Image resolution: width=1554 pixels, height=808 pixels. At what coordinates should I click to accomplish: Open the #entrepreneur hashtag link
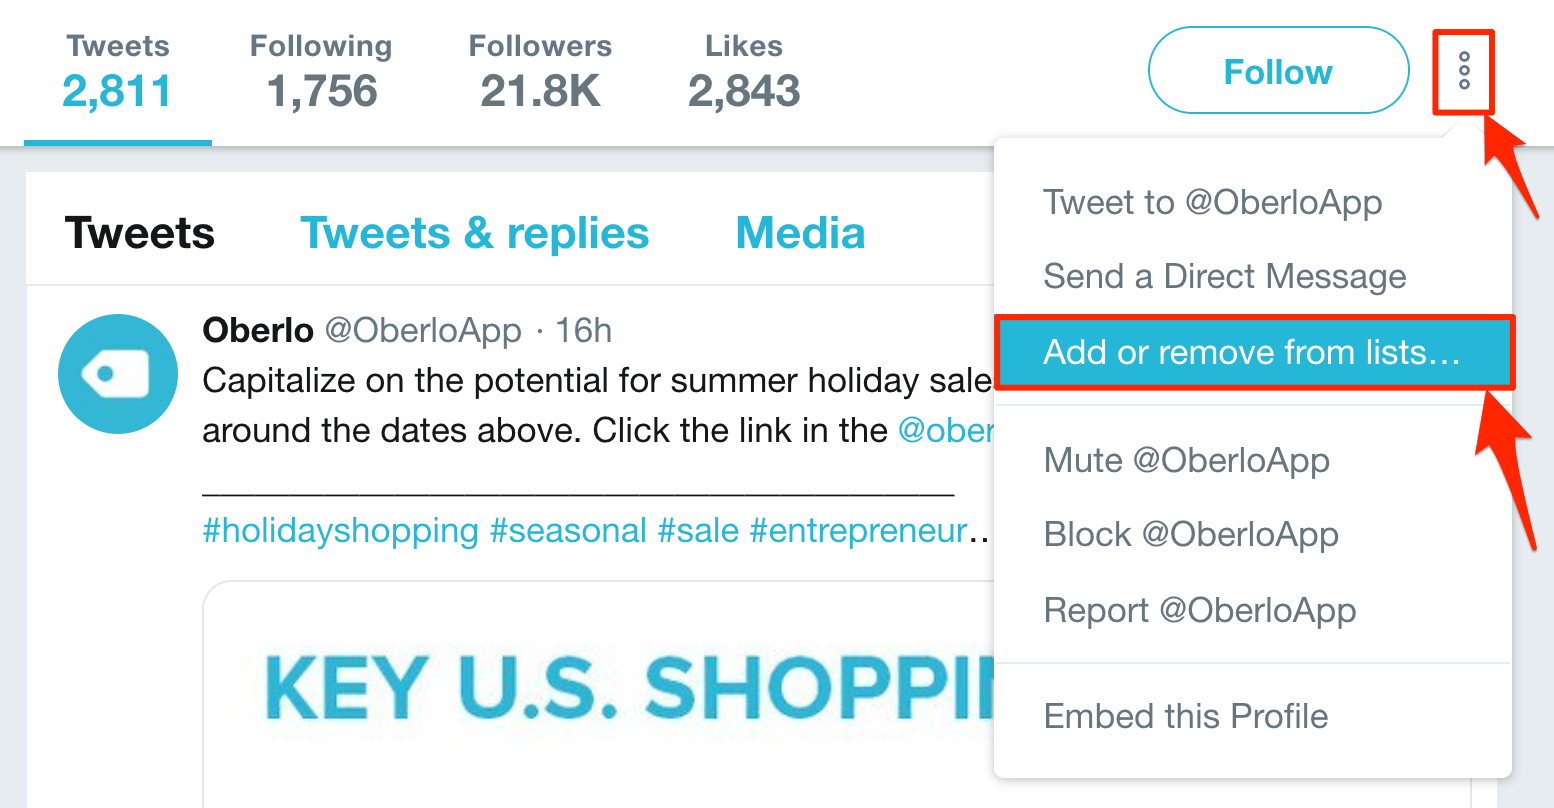tap(858, 530)
